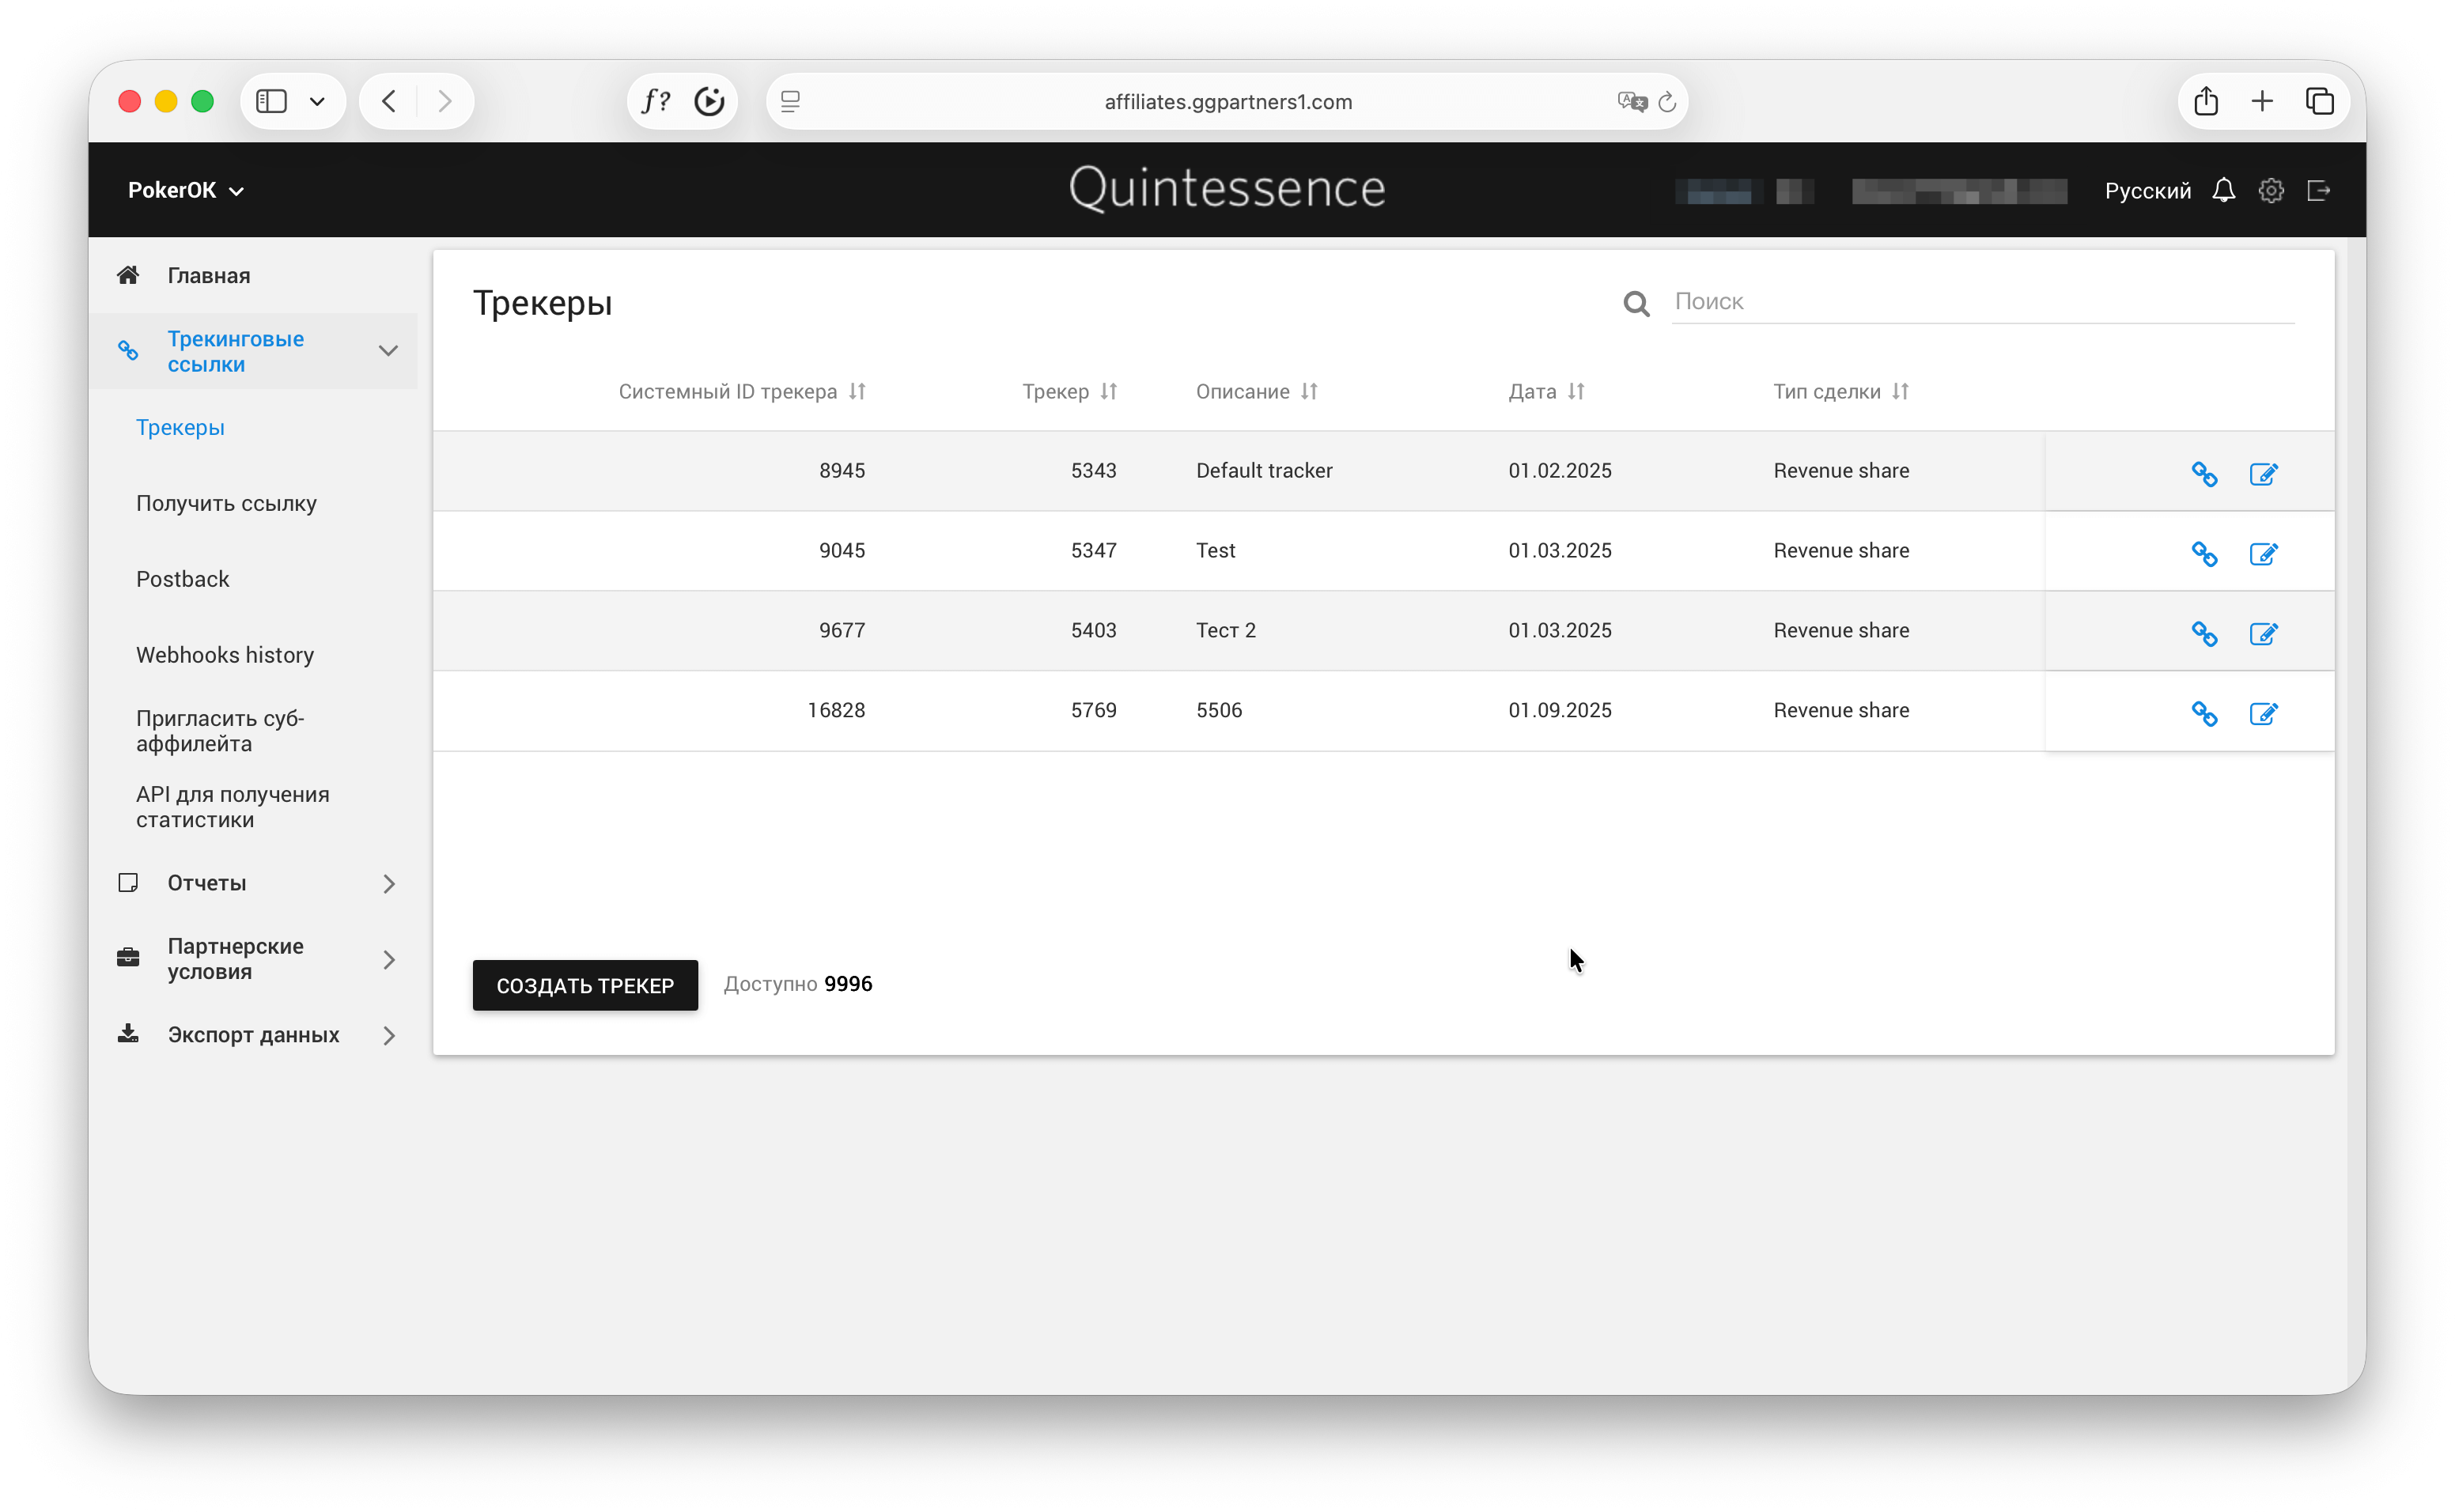Click the logout icon
This screenshot has height=1512, width=2455.
pos(2318,190)
